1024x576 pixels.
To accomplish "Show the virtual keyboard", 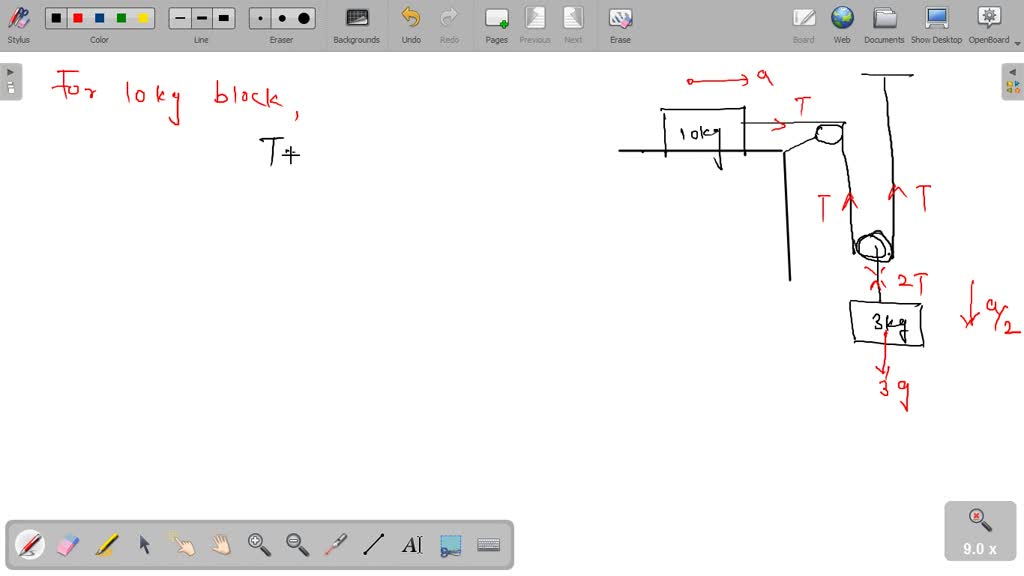I will tap(489, 544).
